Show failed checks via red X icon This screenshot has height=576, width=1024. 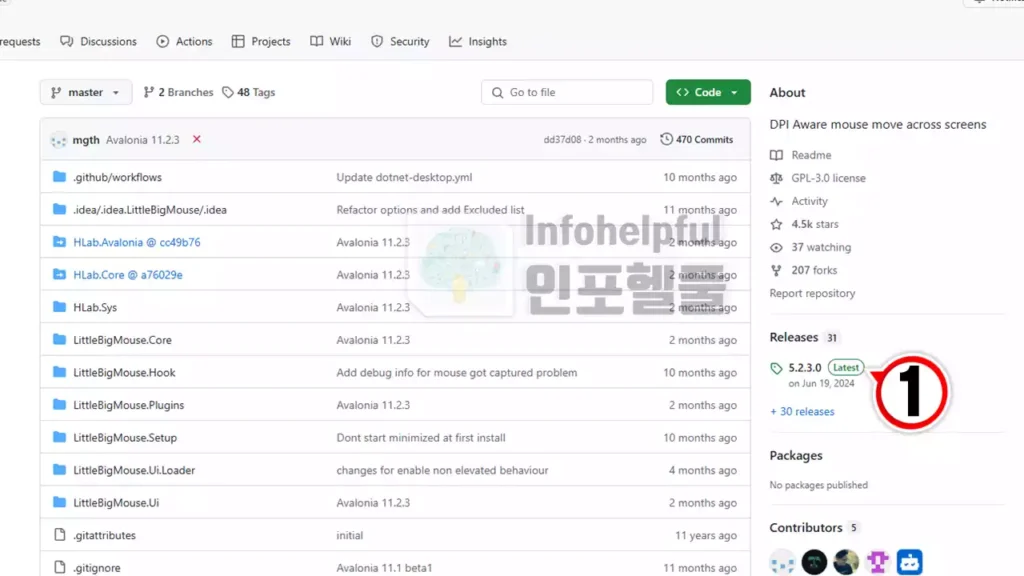[197, 139]
